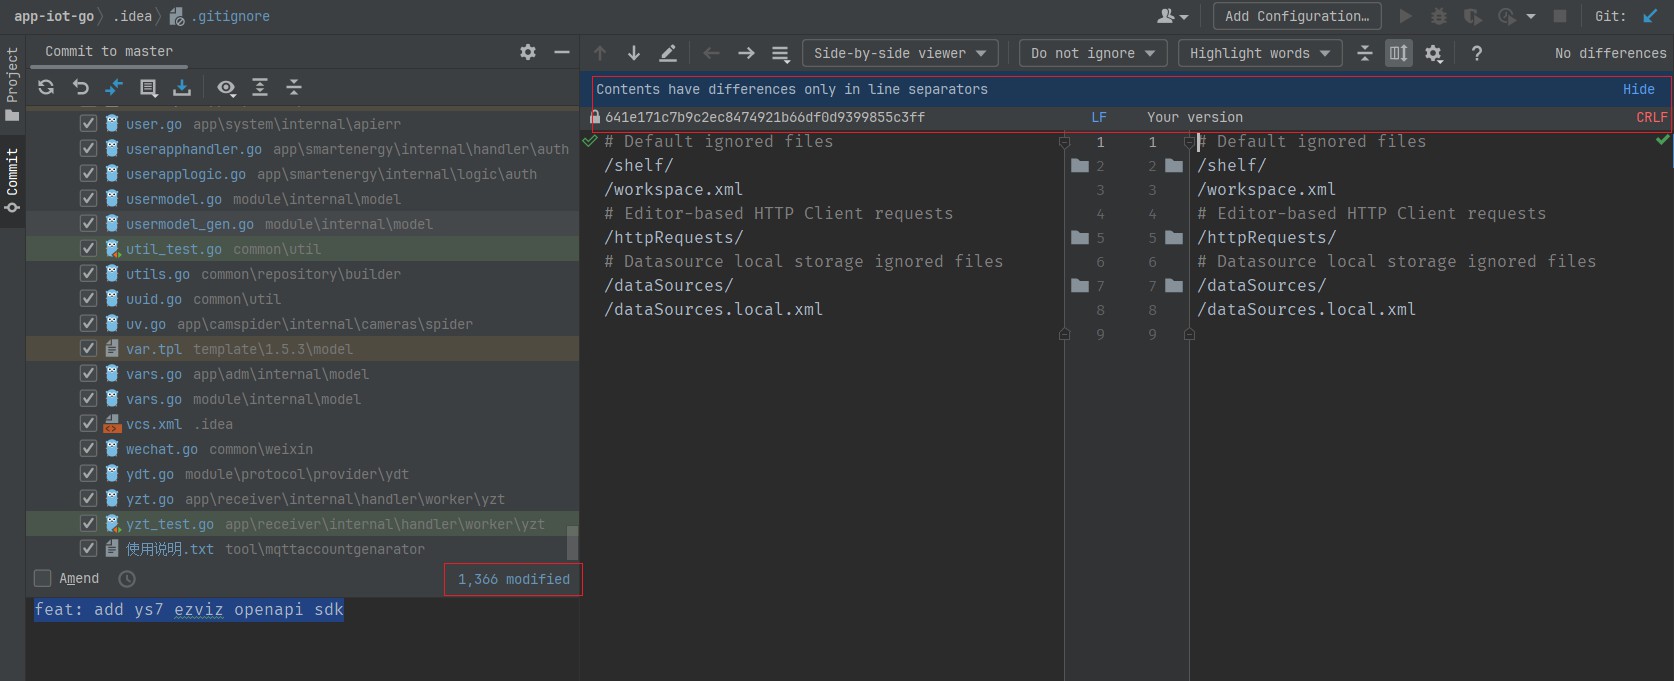This screenshot has height=681, width=1674.
Task: Expand all nodes in changes tree
Action: (260, 88)
